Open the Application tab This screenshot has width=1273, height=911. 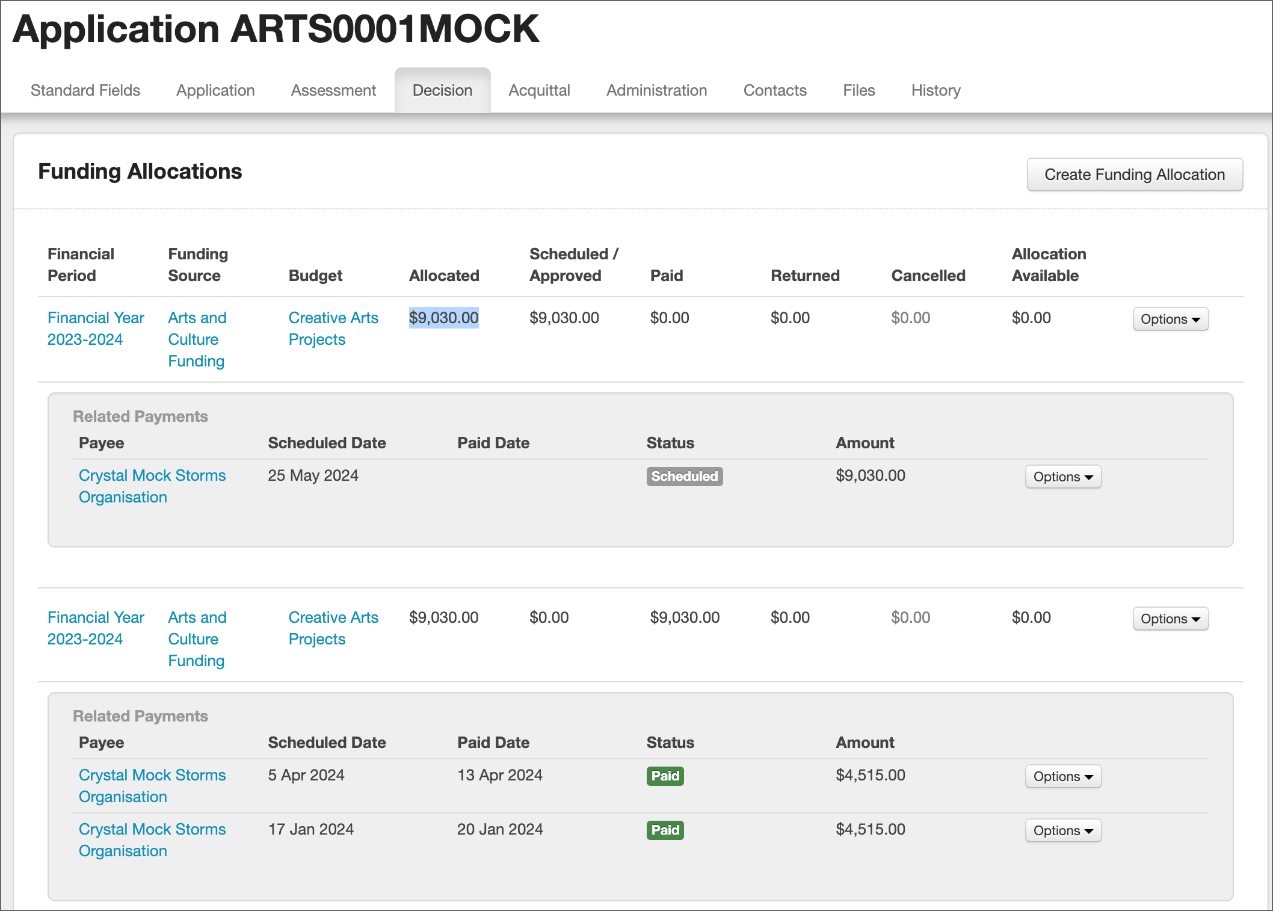click(215, 90)
